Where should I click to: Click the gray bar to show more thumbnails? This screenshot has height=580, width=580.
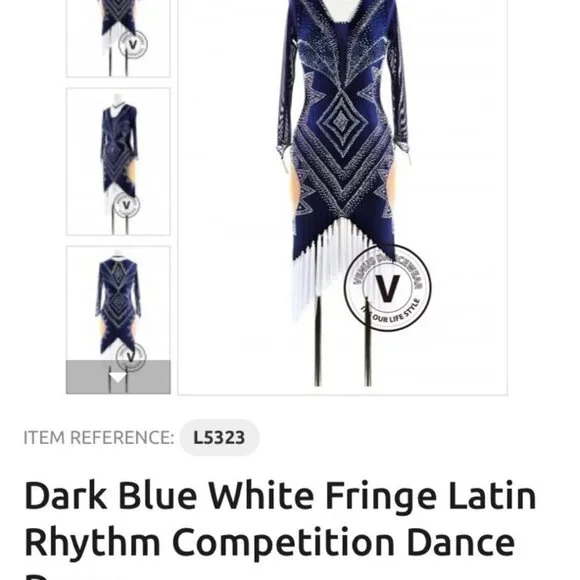[118, 377]
